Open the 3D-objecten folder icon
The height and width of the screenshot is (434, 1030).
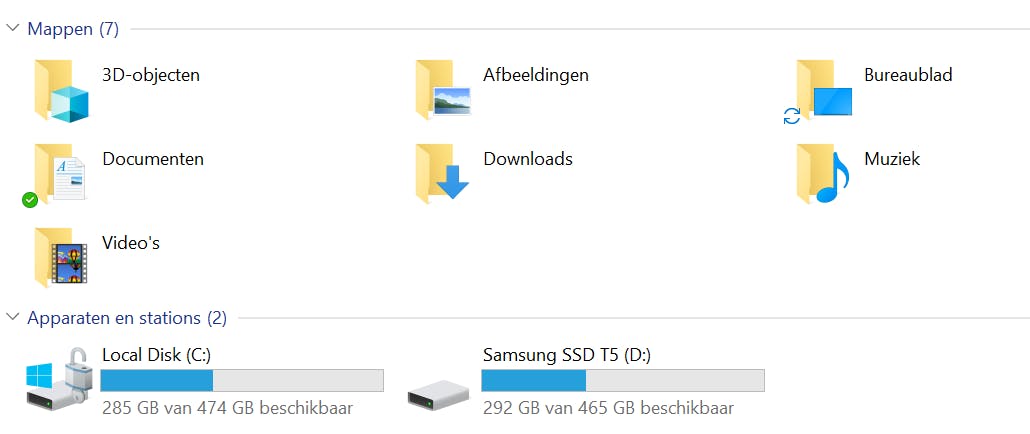61,90
